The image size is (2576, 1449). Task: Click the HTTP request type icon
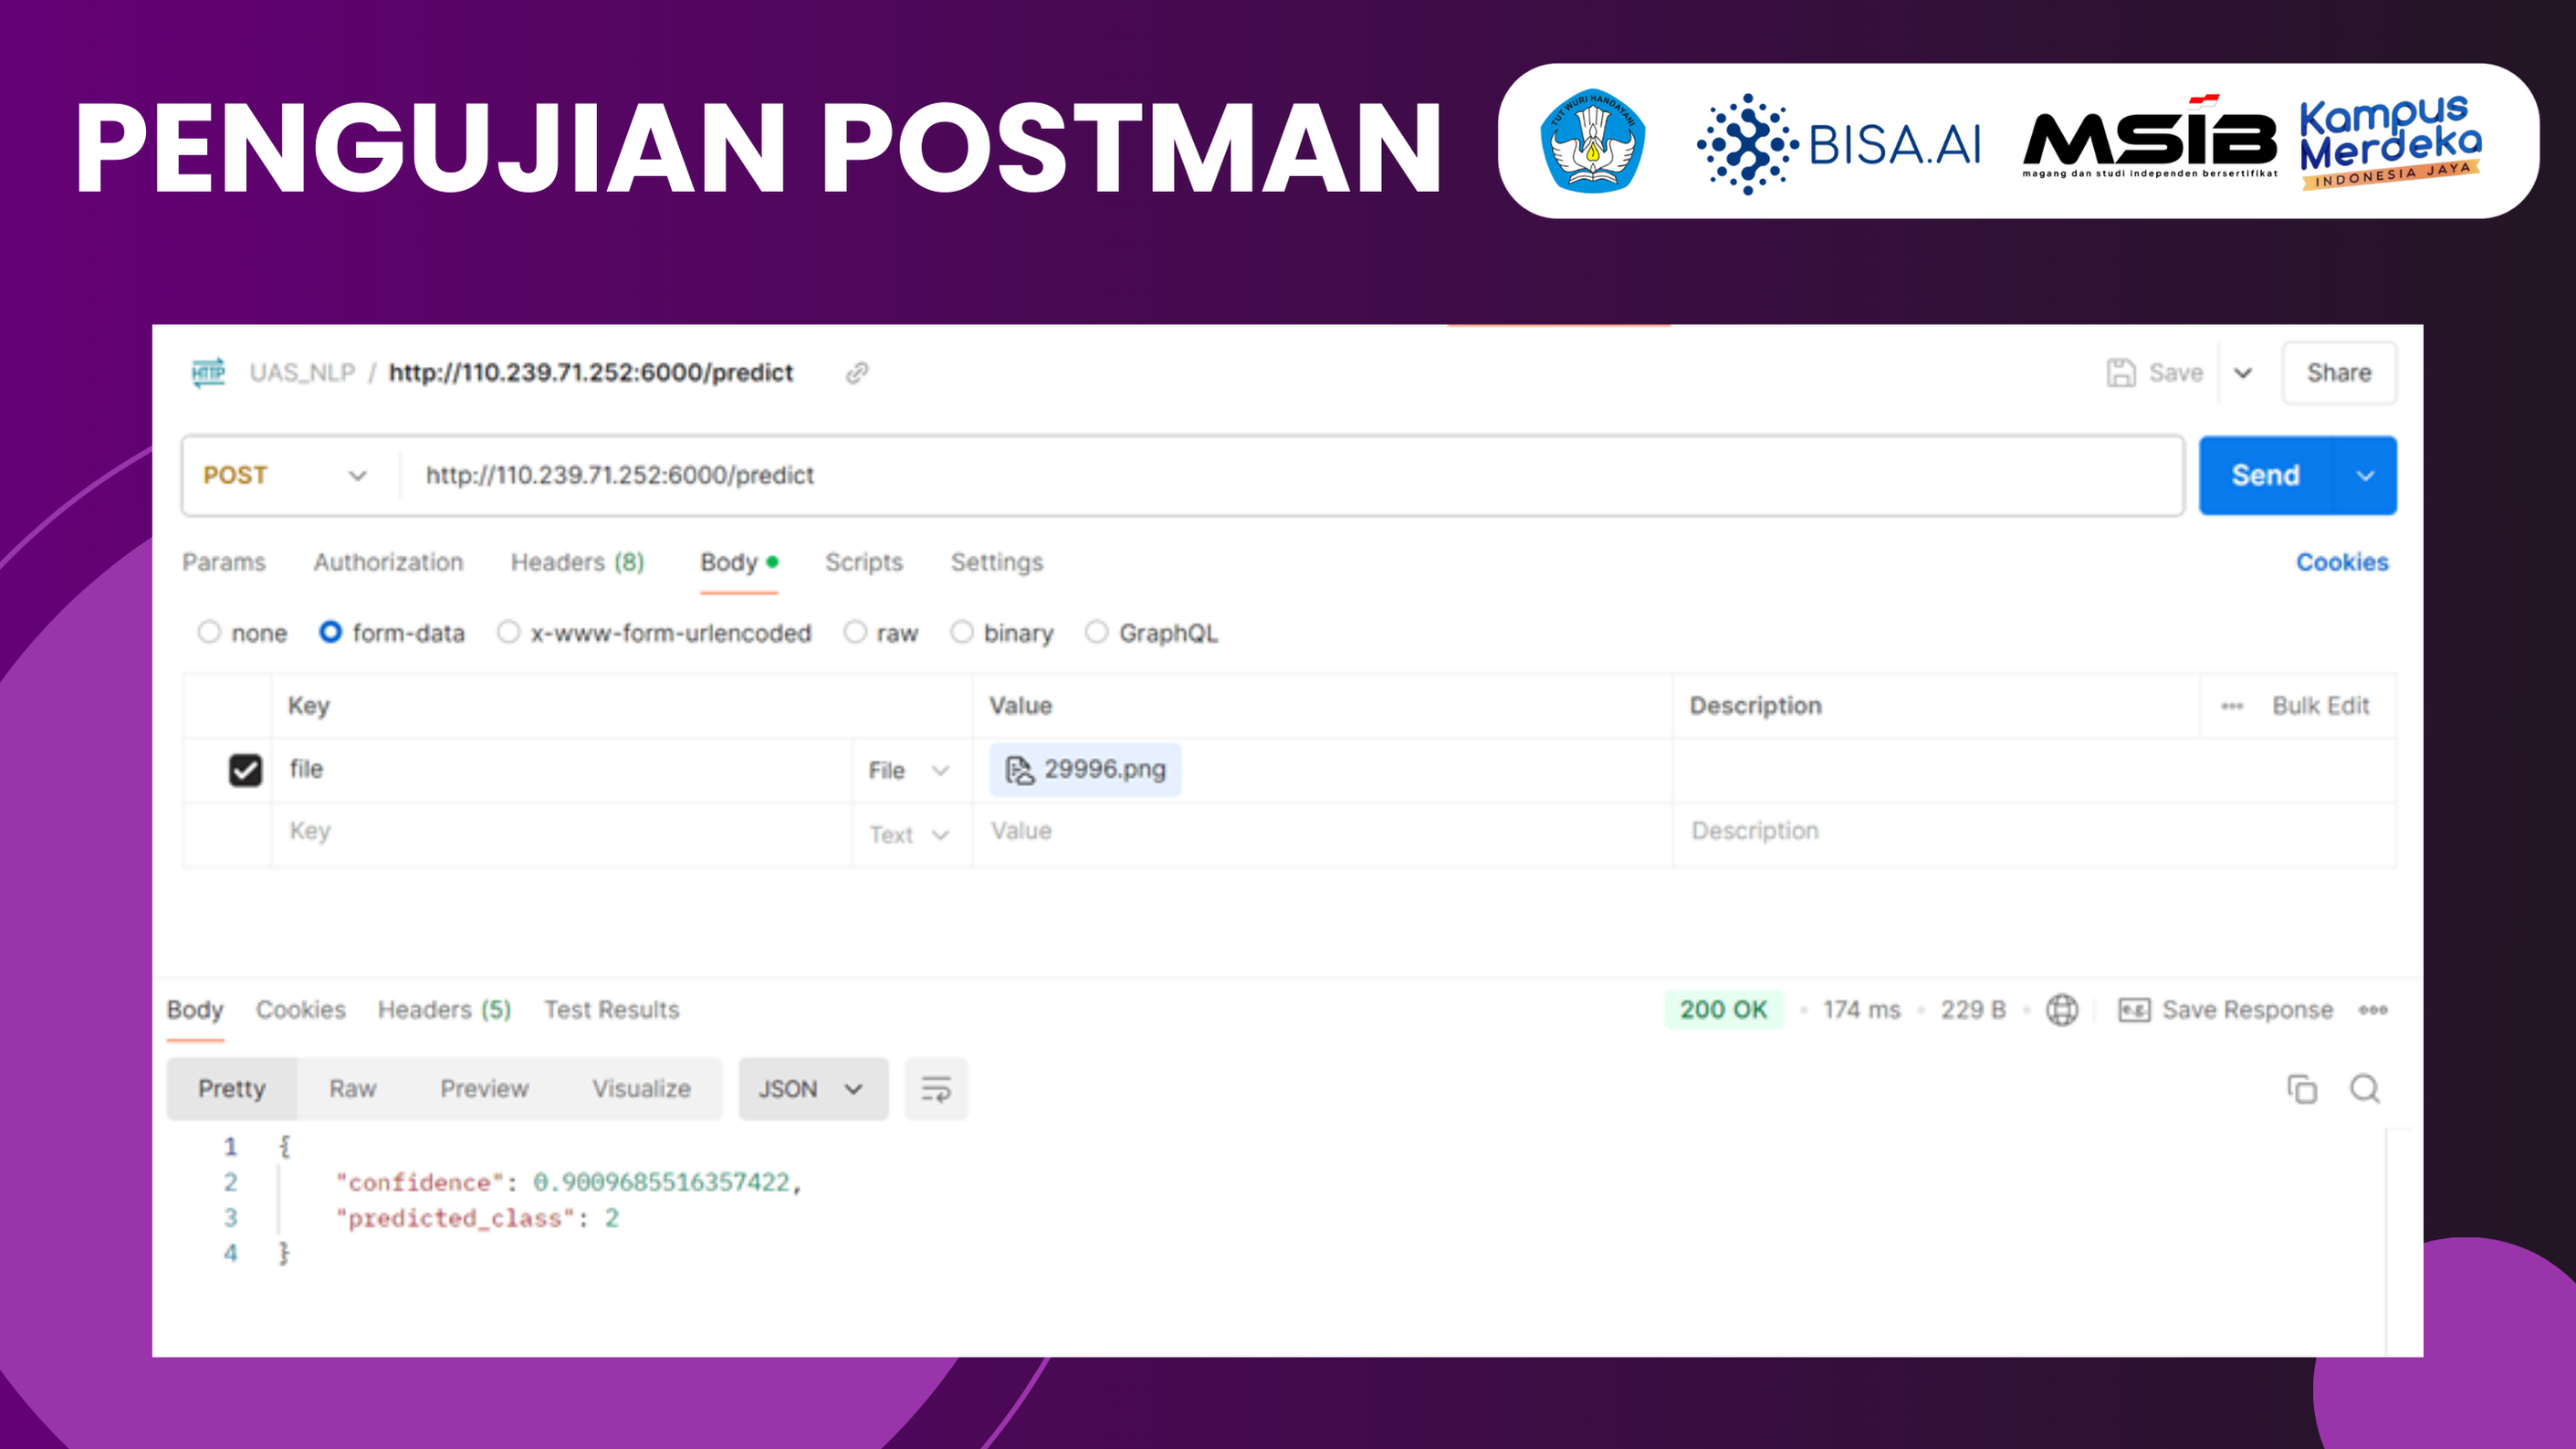[208, 372]
